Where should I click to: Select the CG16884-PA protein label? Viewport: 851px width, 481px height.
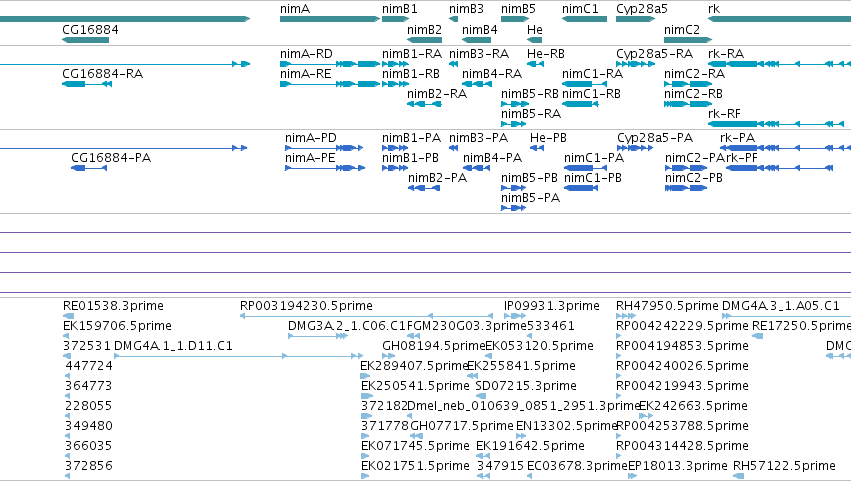[x=111, y=158]
